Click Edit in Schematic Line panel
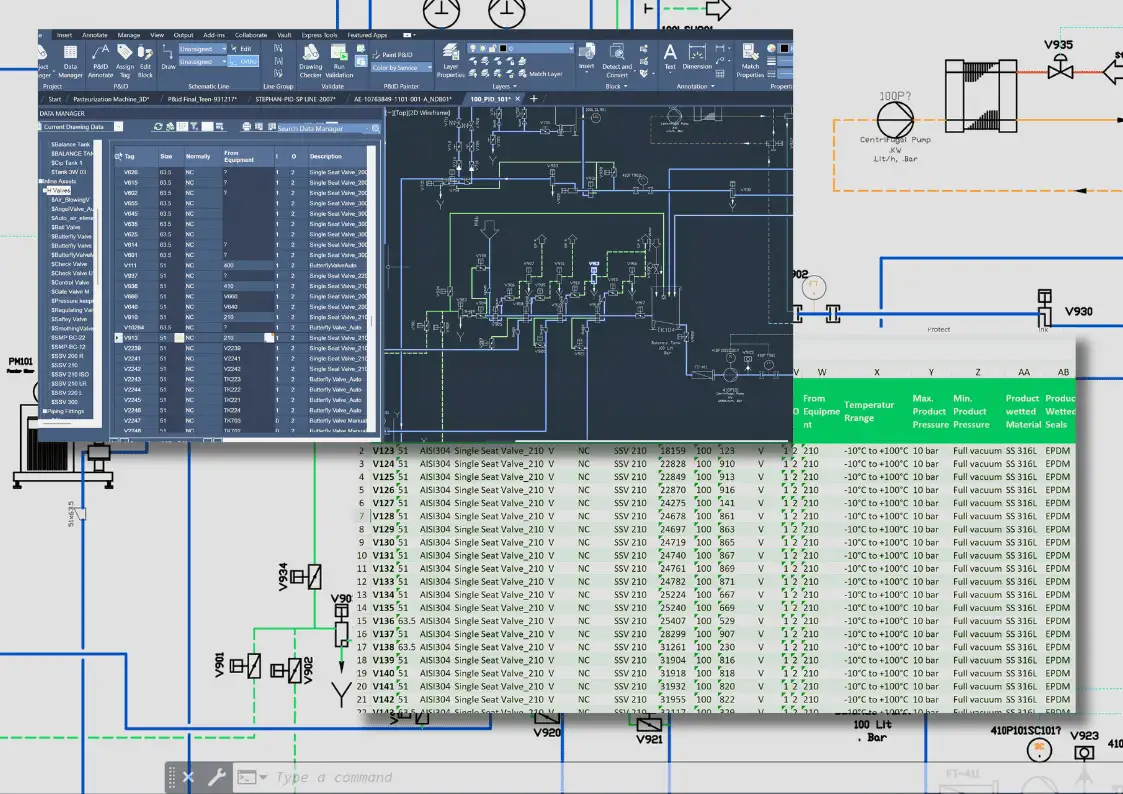Screen dimensions: 1123x794 pyautogui.click(x=241, y=49)
